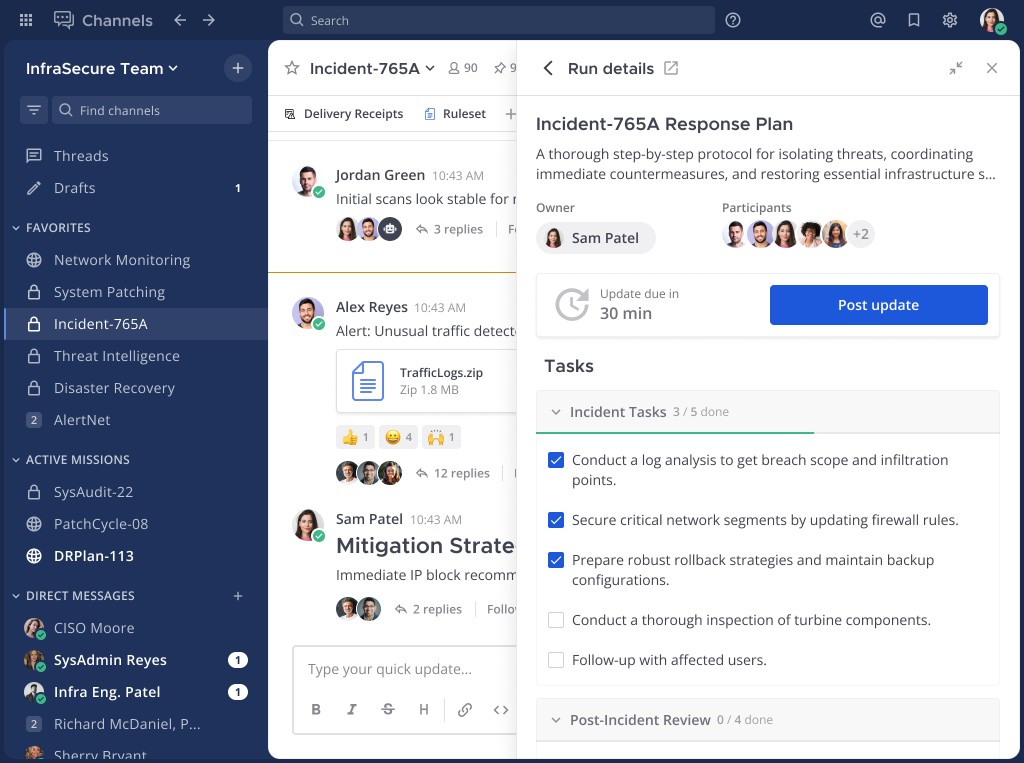This screenshot has height=763, width=1024.
Task: Open the help question mark icon
Action: coord(733,20)
